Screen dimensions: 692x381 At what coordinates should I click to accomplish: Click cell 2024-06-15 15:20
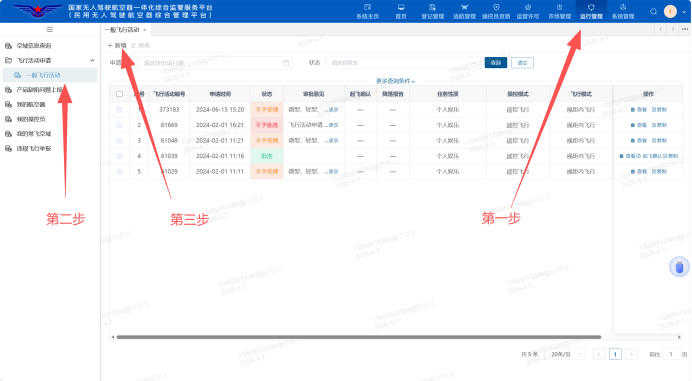pos(220,109)
